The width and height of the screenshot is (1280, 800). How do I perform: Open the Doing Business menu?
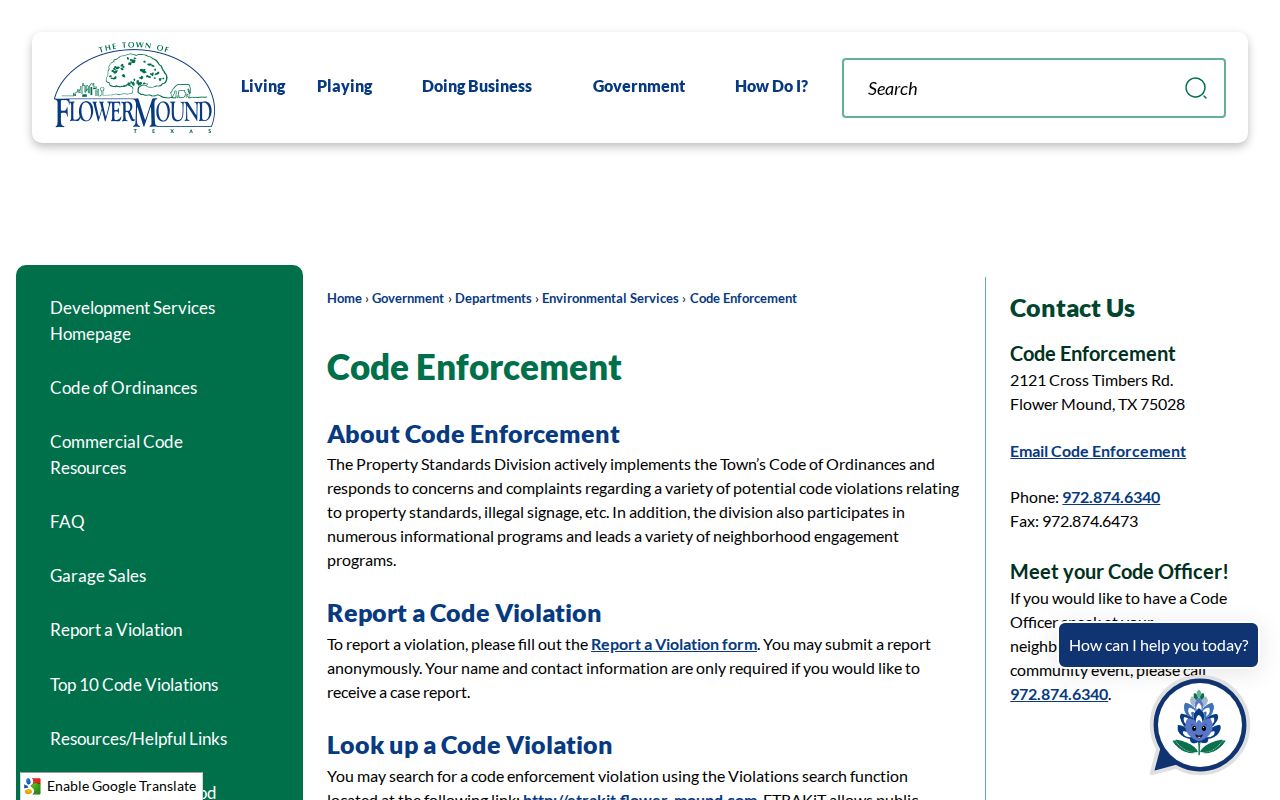coord(477,86)
